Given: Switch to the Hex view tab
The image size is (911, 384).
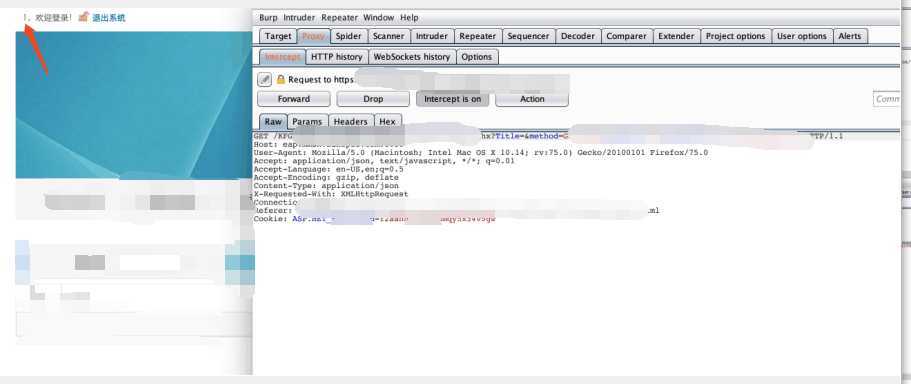Looking at the screenshot, I should 388,122.
